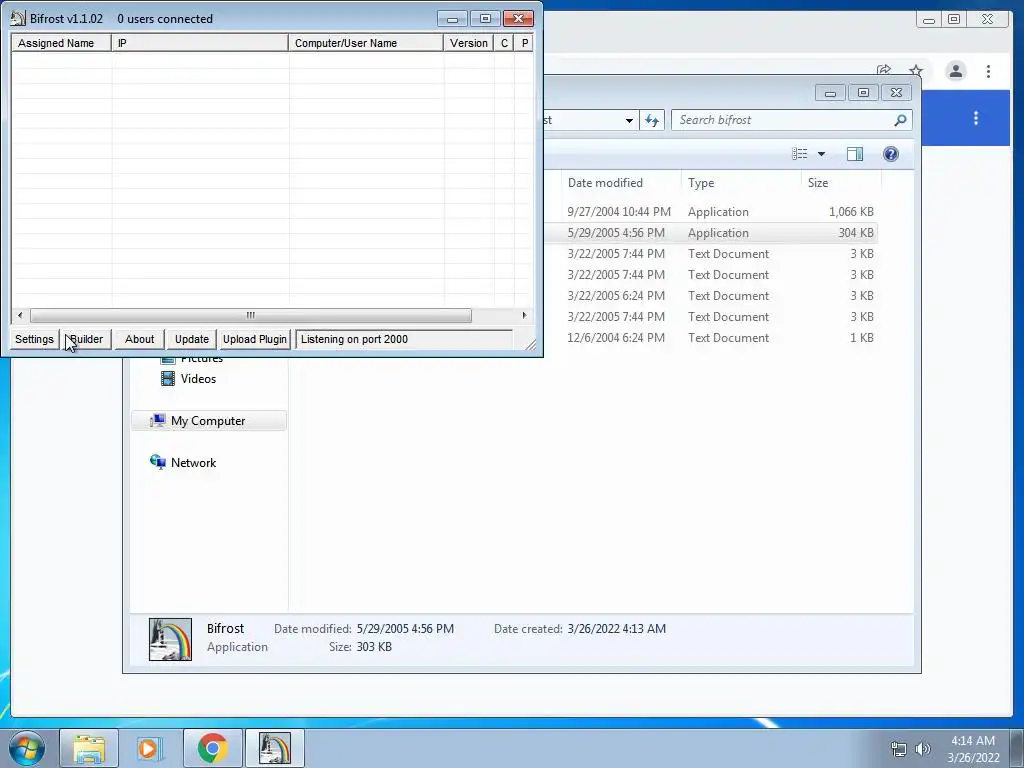Click the Chrome share page icon
Screen dimensions: 1024x768
point(884,71)
